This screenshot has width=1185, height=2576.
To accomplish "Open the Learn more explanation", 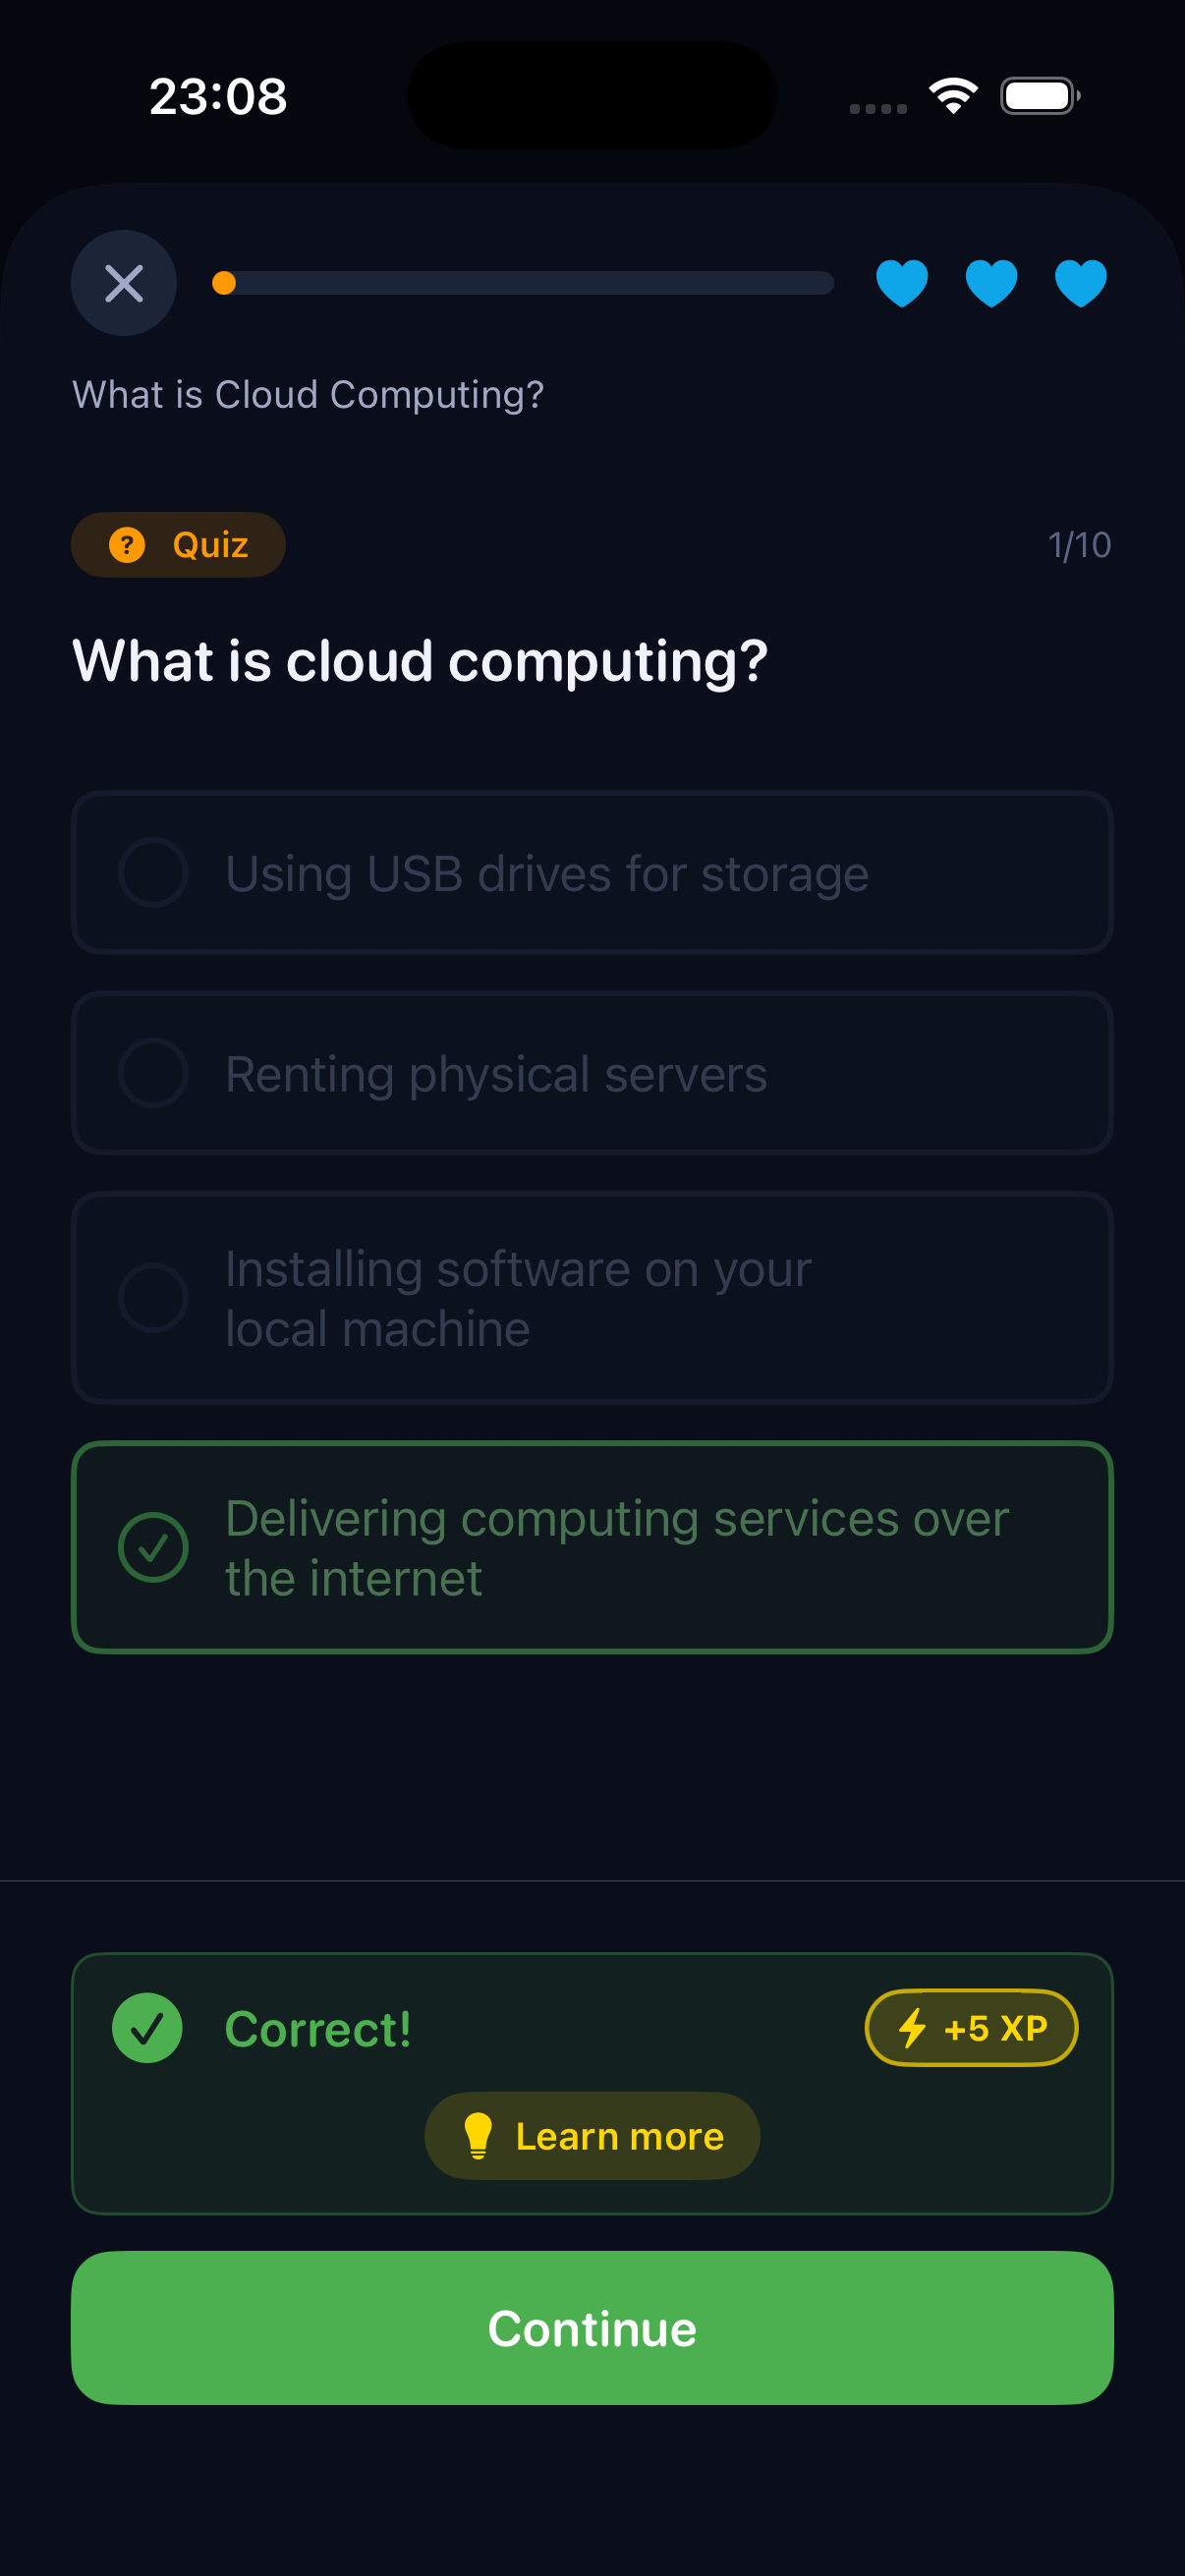I will (592, 2136).
